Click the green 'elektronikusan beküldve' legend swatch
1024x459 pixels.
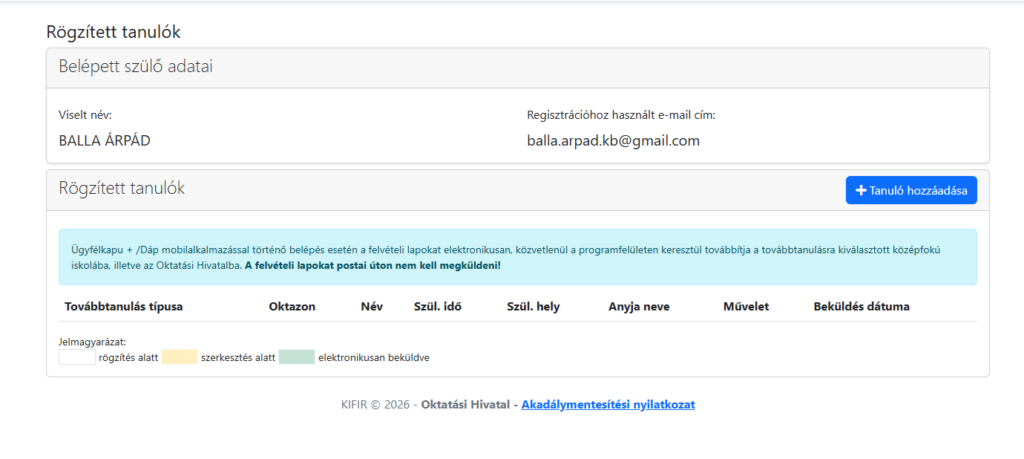296,357
